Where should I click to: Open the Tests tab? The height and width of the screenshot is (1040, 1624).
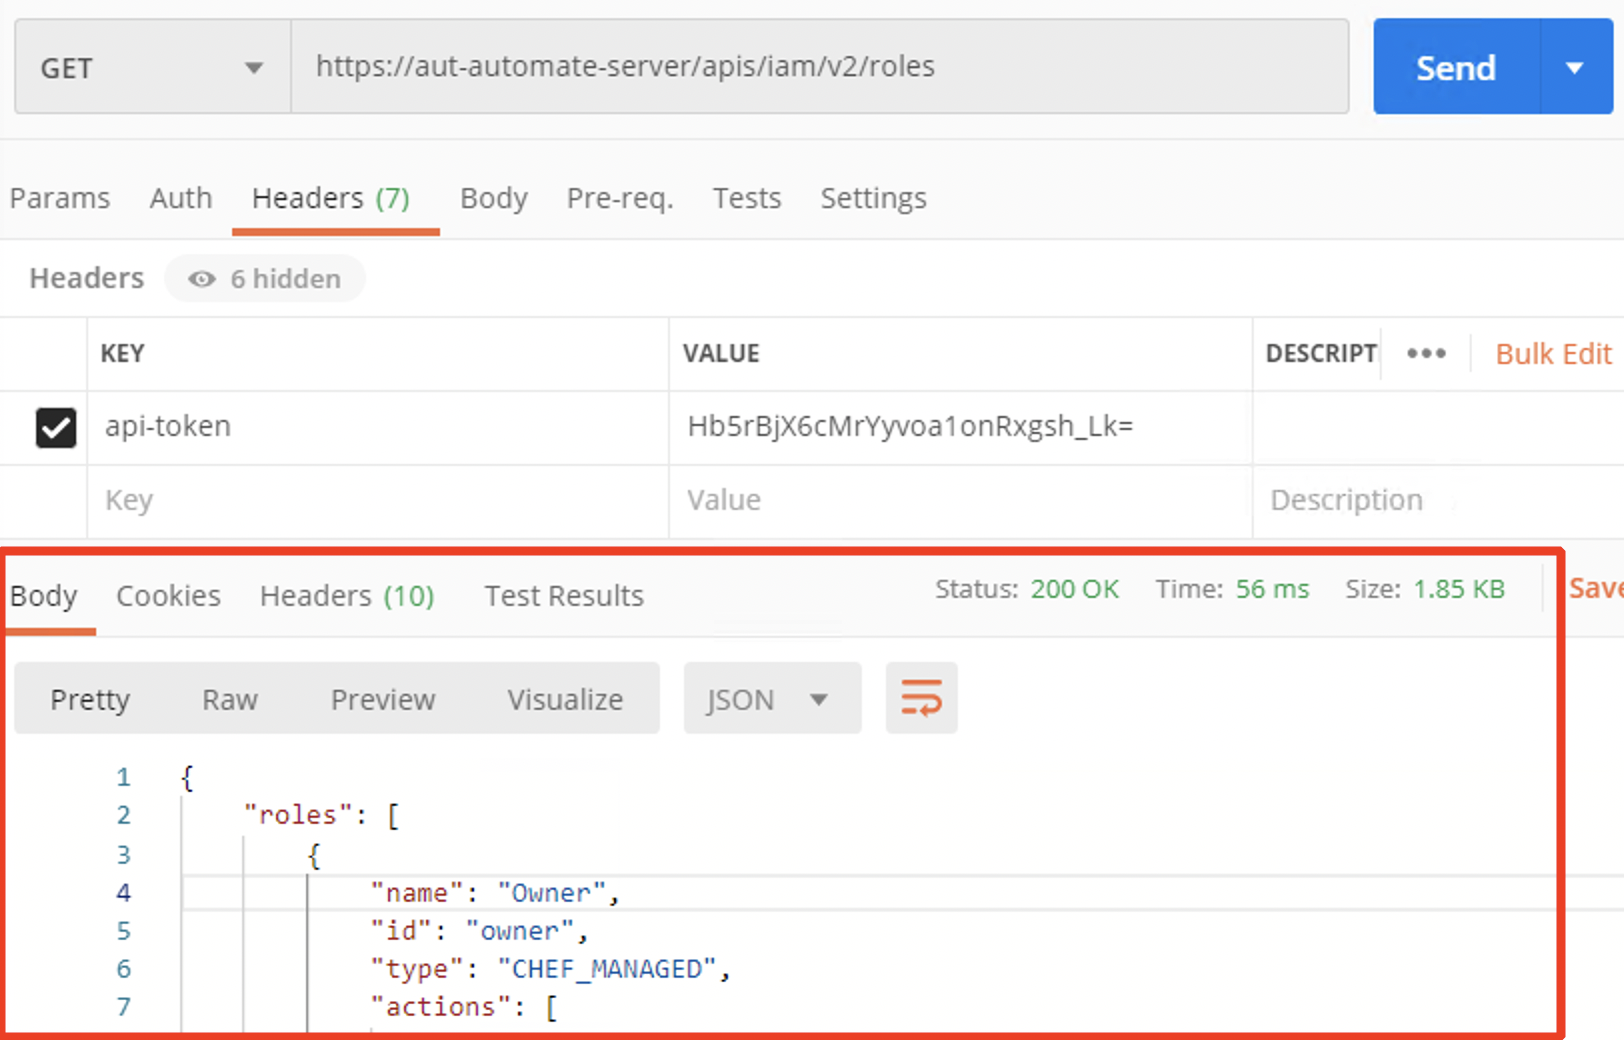[x=747, y=198]
